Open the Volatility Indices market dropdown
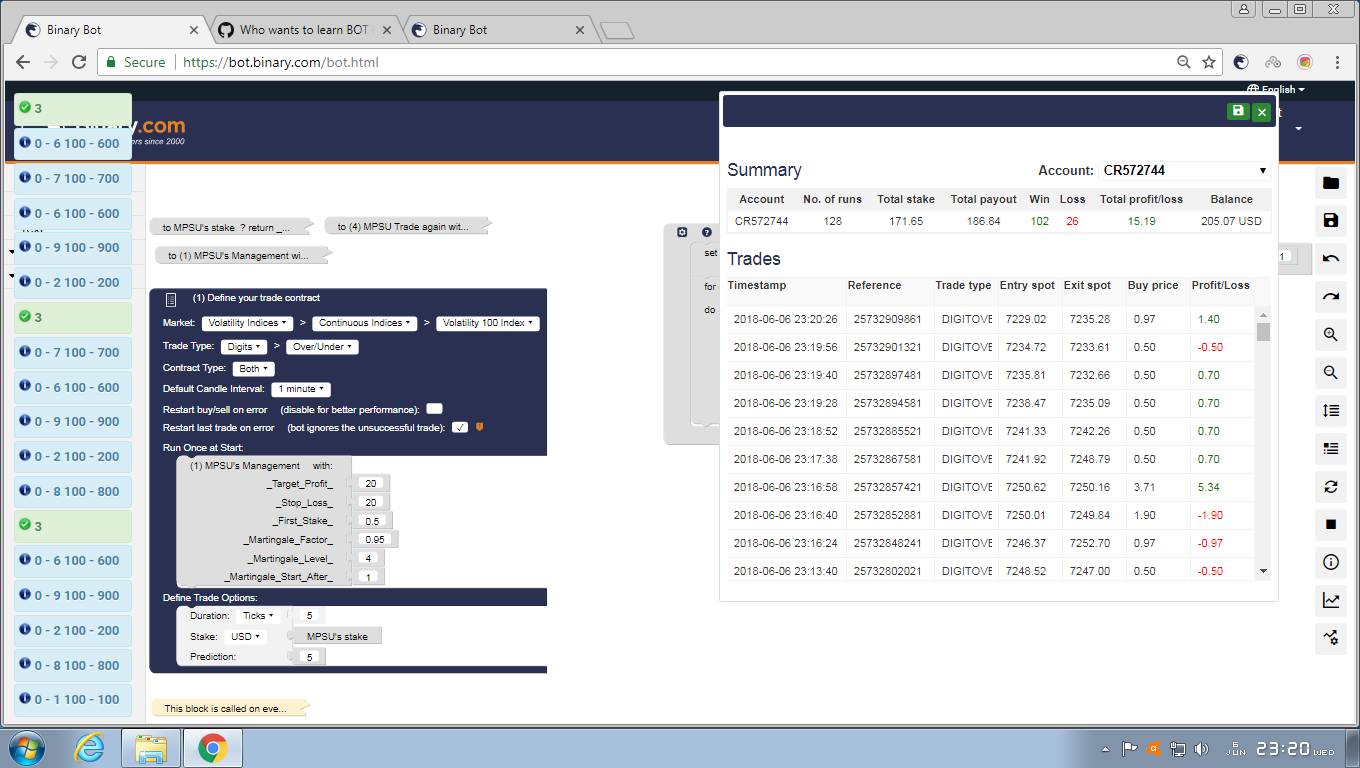Image resolution: width=1360 pixels, height=768 pixels. (247, 323)
